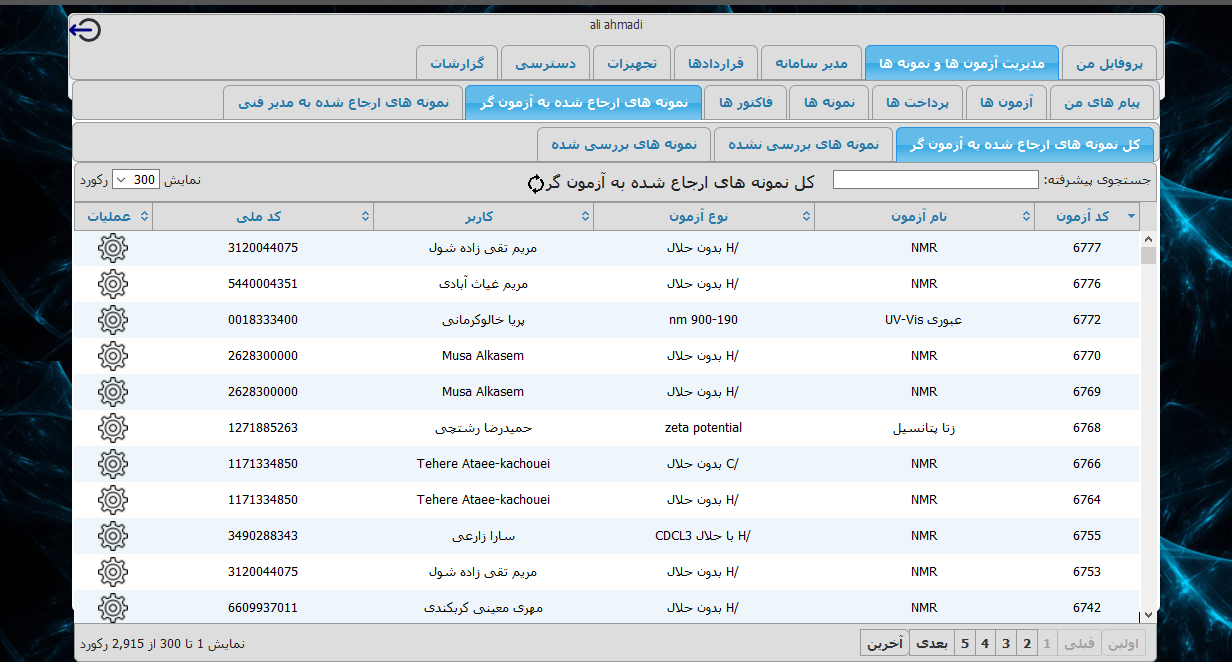This screenshot has height=662, width=1232.
Task: Sort by the کد ملی column header
Action: (263, 216)
